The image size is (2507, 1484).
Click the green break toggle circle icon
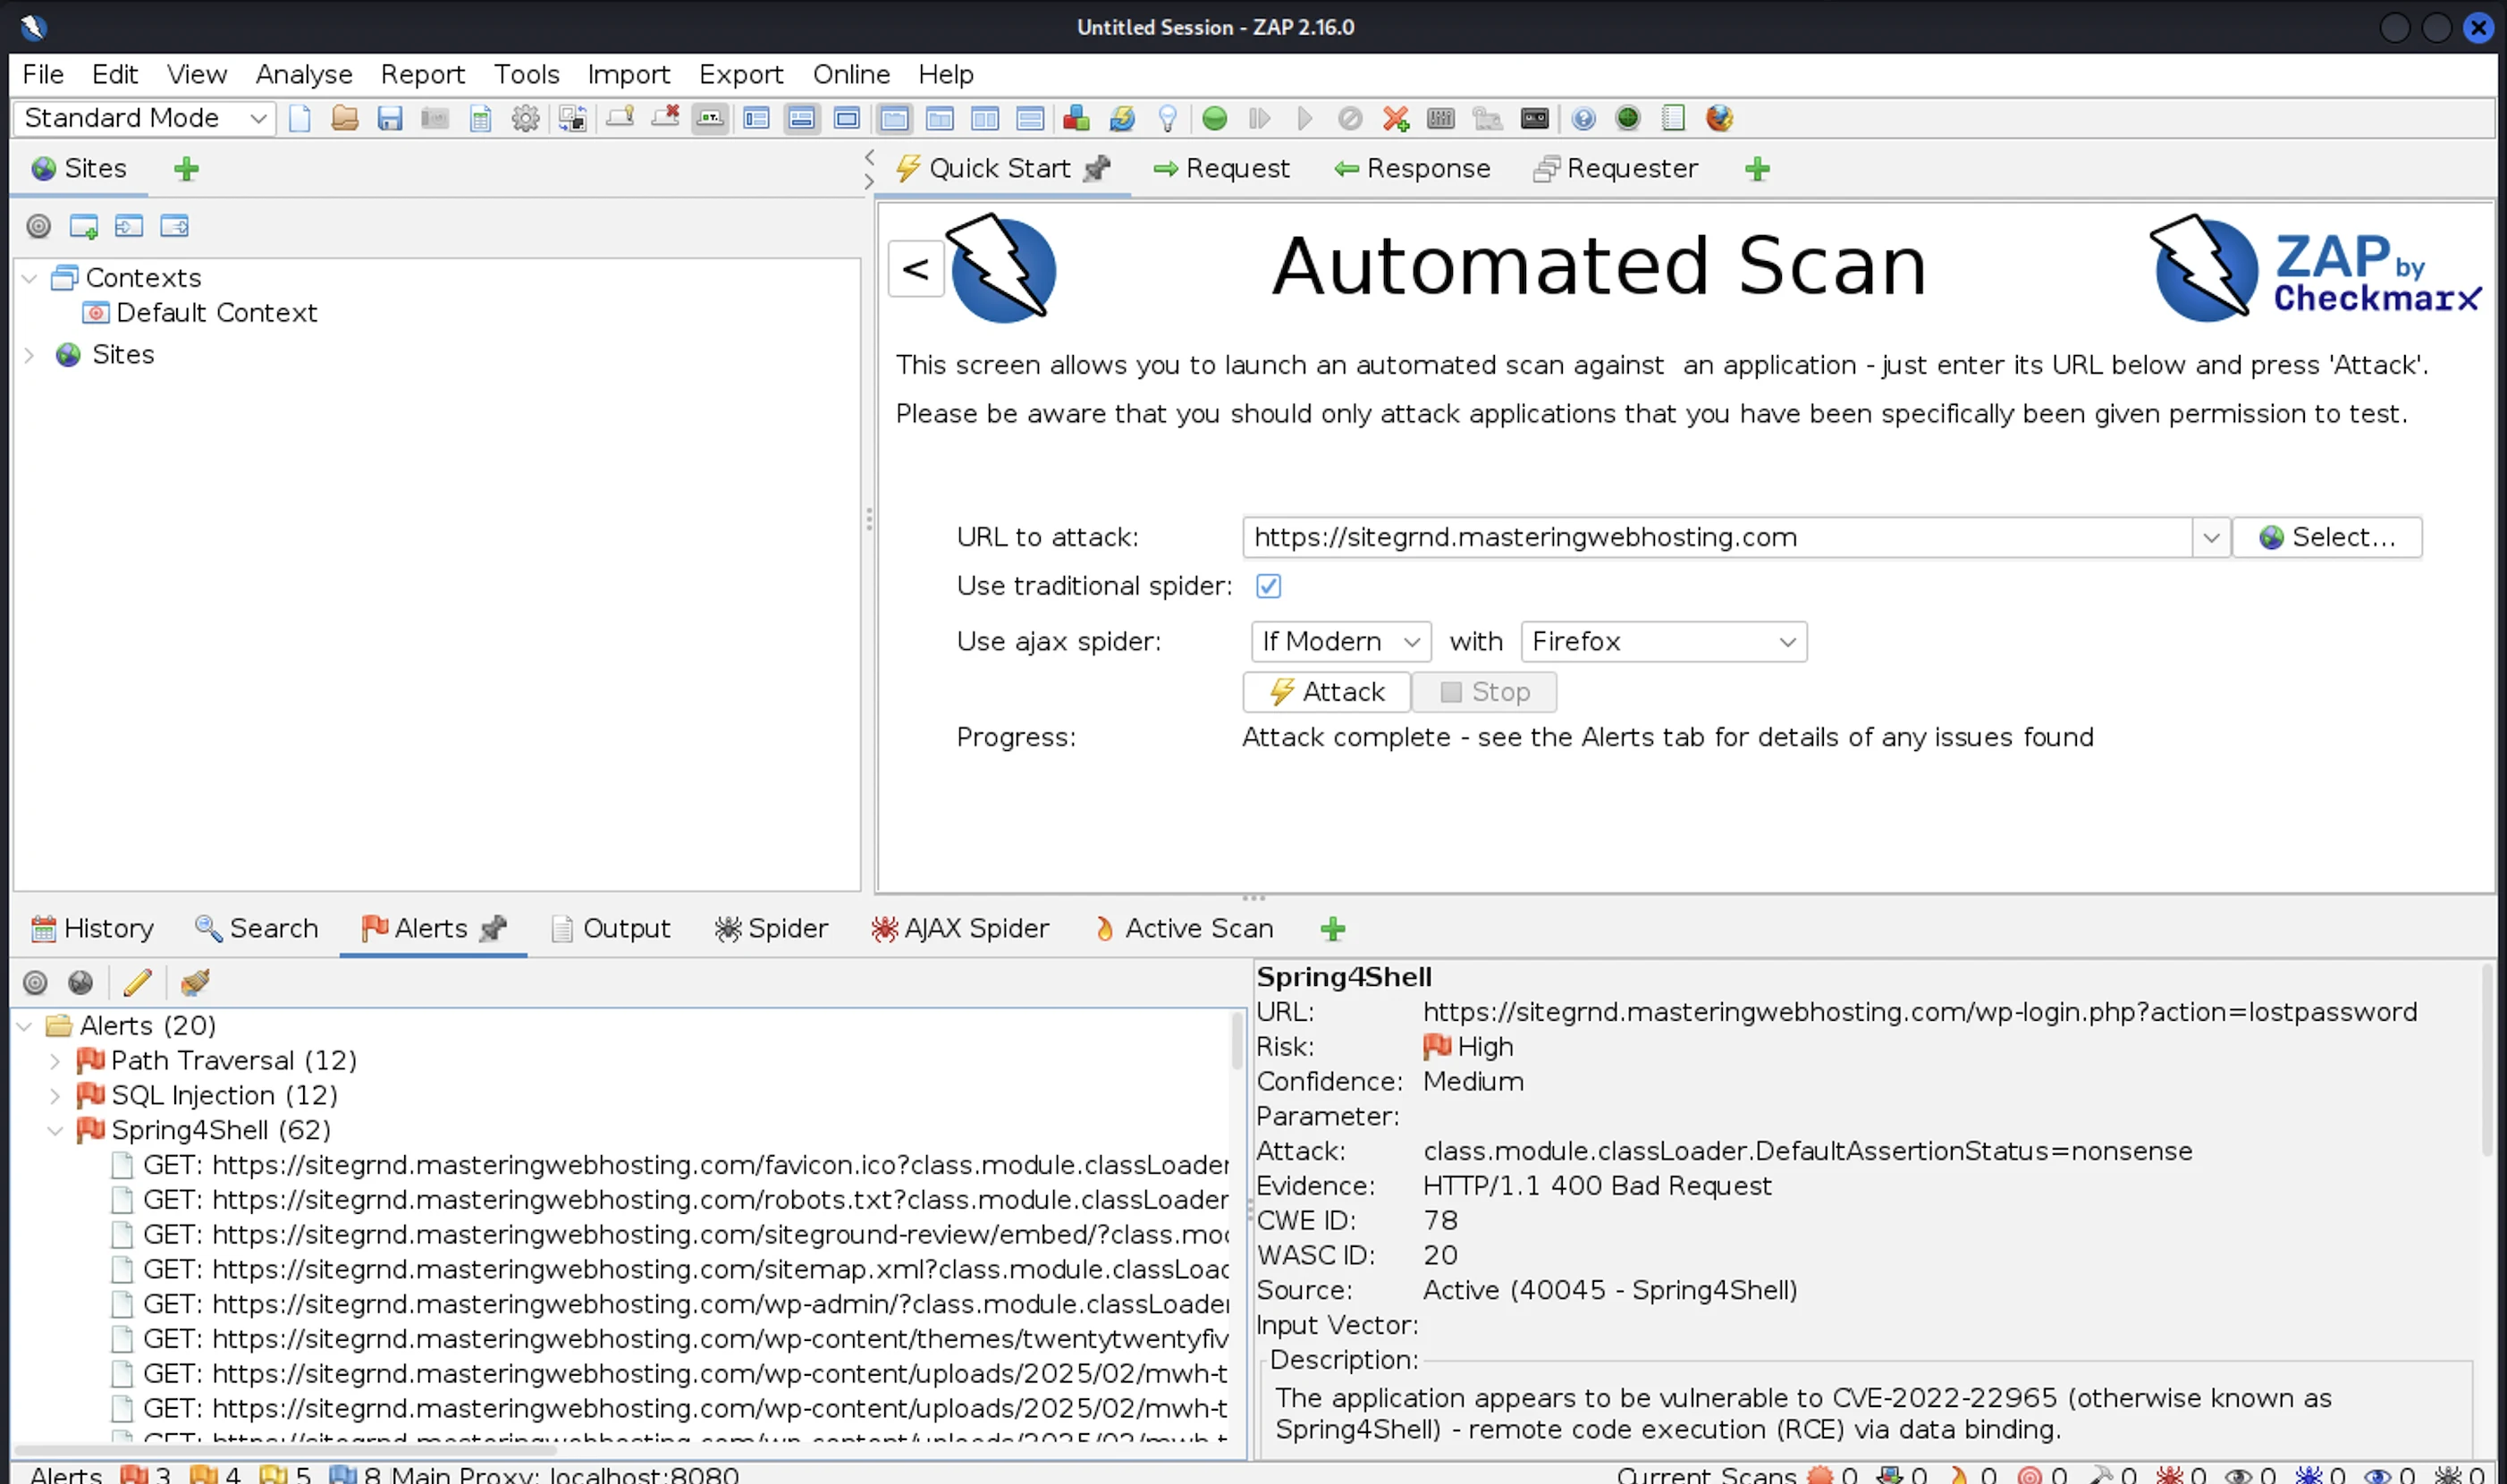1214,119
